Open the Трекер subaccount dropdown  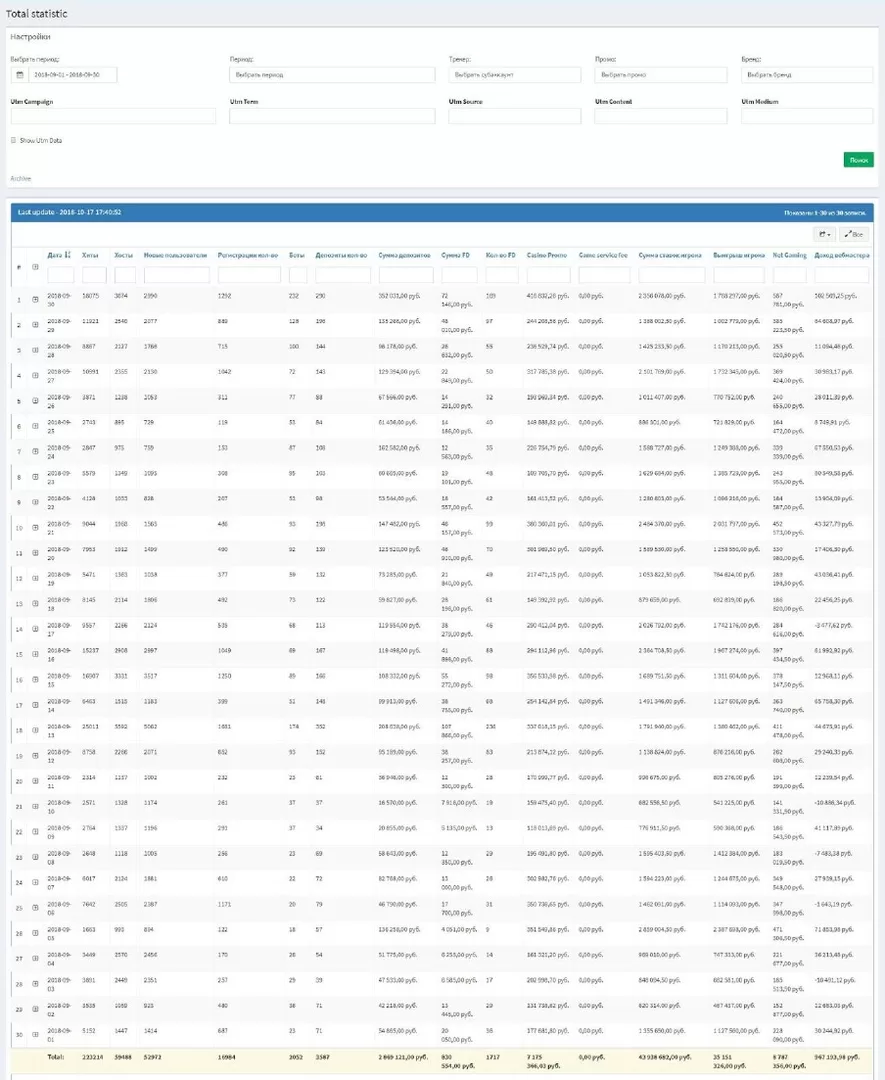[x=515, y=75]
